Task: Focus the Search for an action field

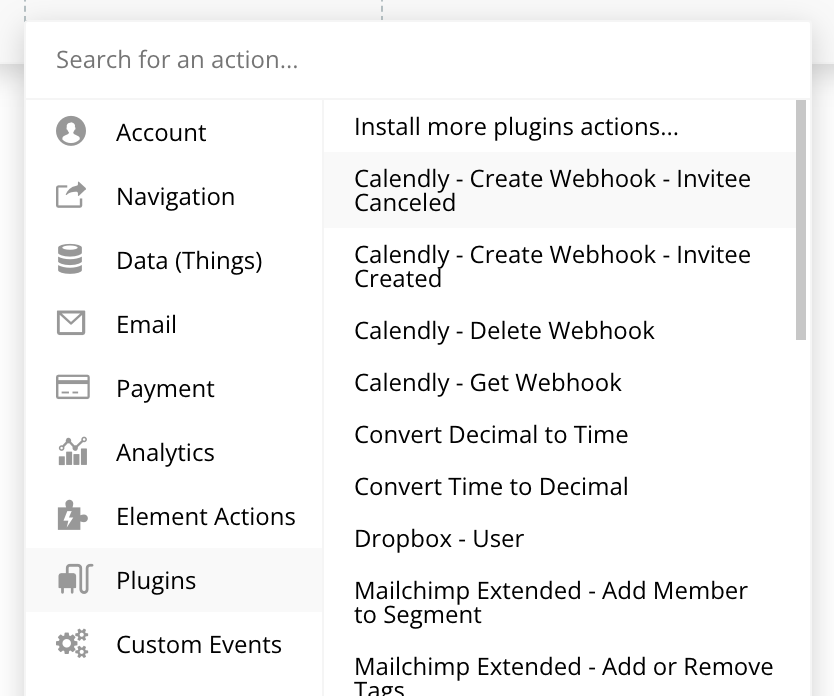Action: tap(418, 60)
